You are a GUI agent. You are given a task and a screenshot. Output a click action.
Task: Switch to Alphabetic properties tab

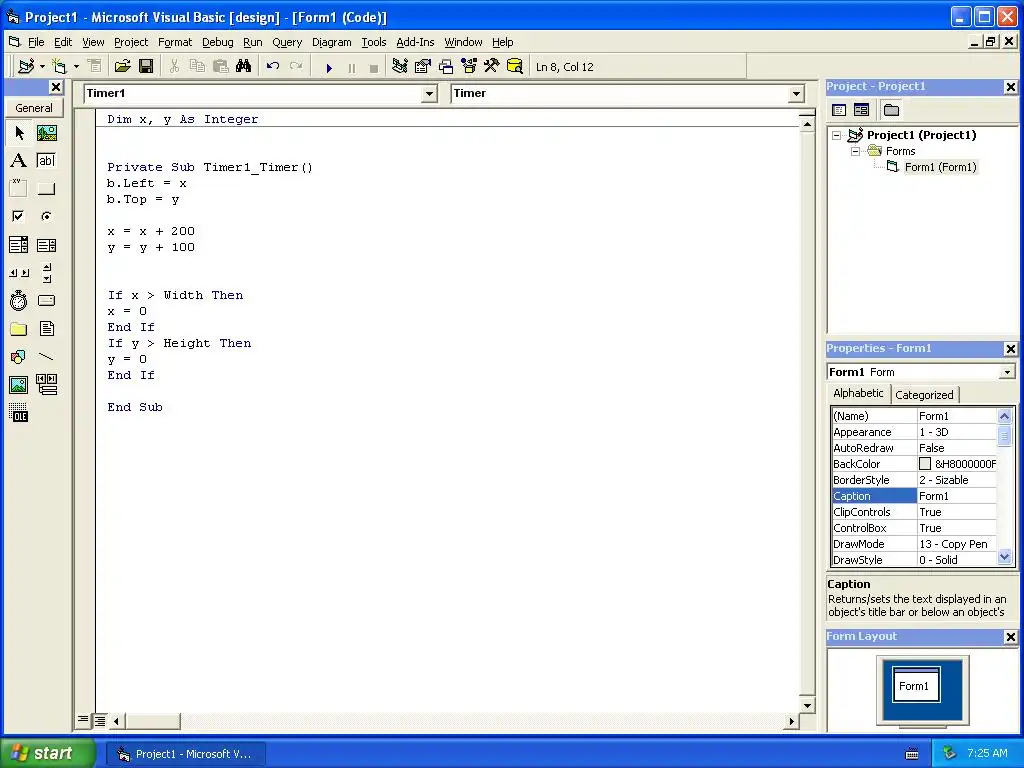pos(858,393)
